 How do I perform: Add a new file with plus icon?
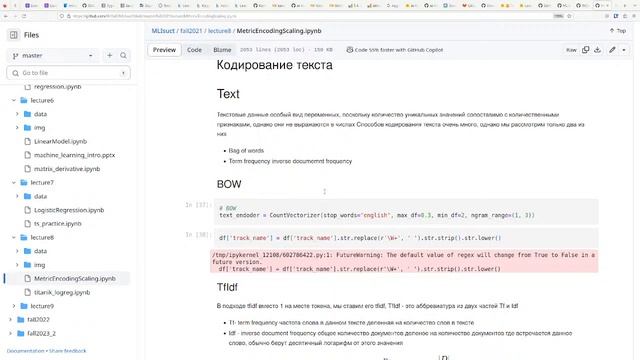109,56
